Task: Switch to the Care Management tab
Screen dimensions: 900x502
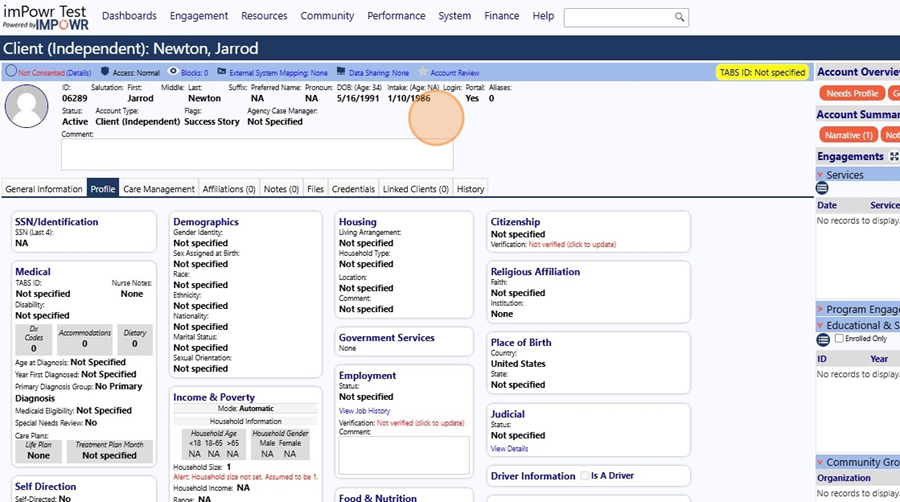Action: pyautogui.click(x=159, y=189)
